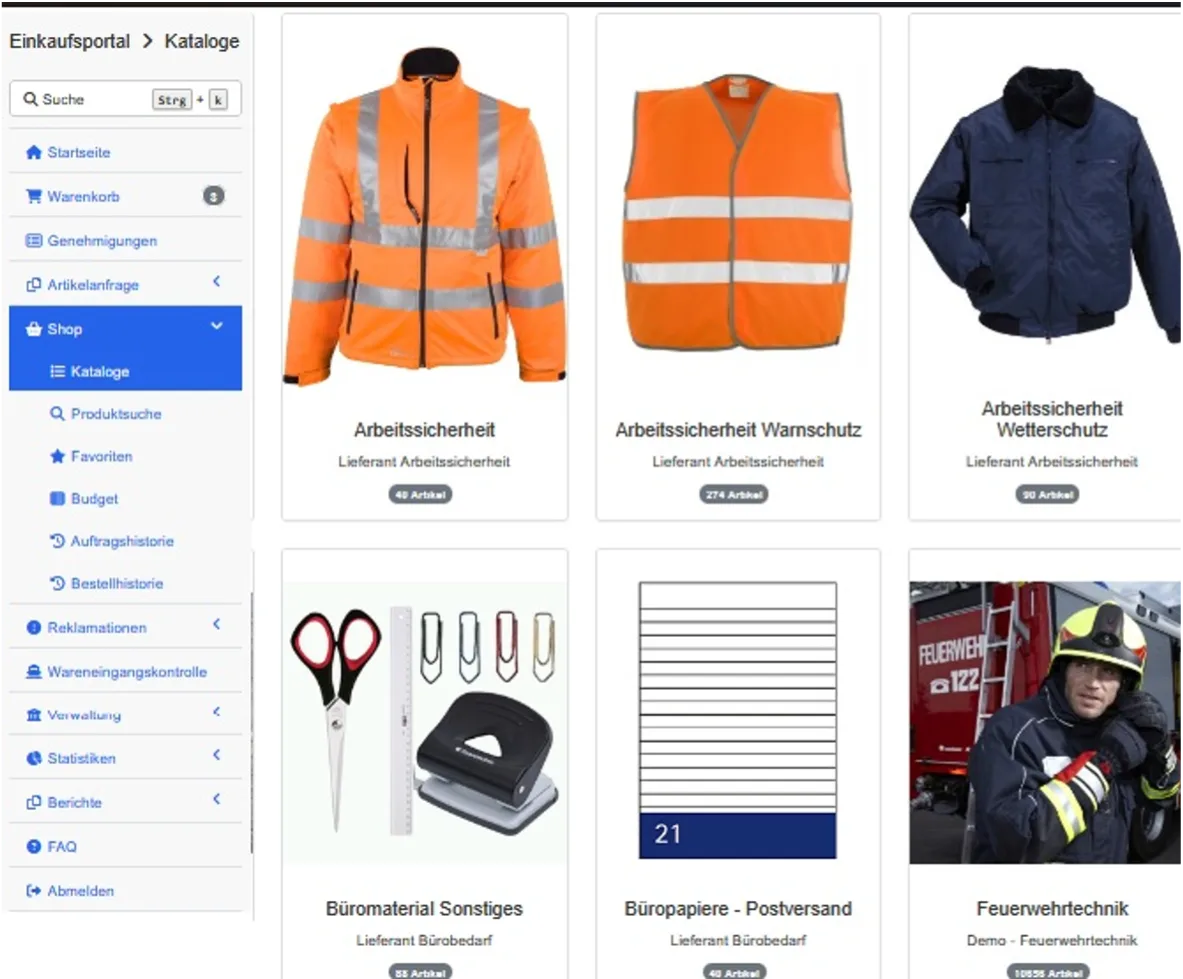Open the Budget icon in sidebar

click(x=57, y=499)
